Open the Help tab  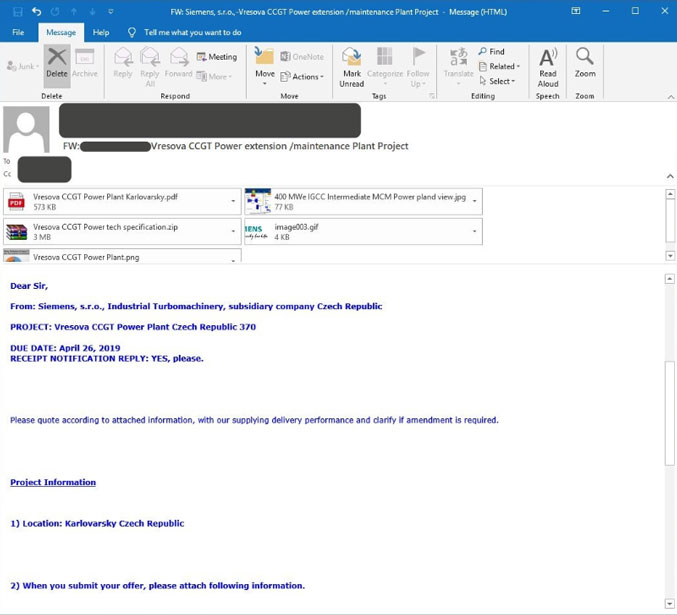(x=101, y=32)
